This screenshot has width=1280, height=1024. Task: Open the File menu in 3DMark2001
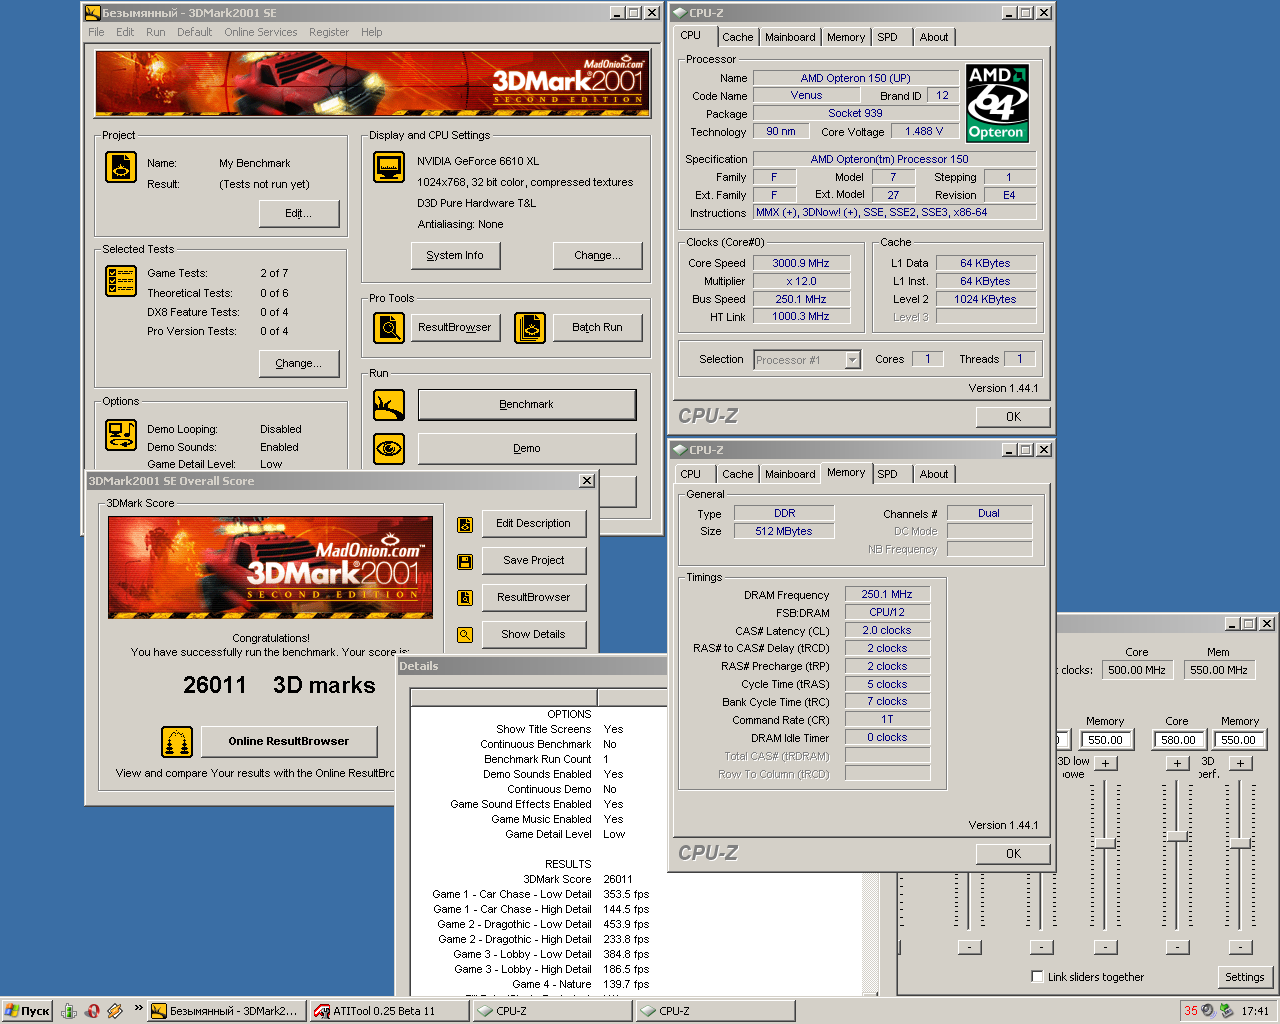coord(96,32)
